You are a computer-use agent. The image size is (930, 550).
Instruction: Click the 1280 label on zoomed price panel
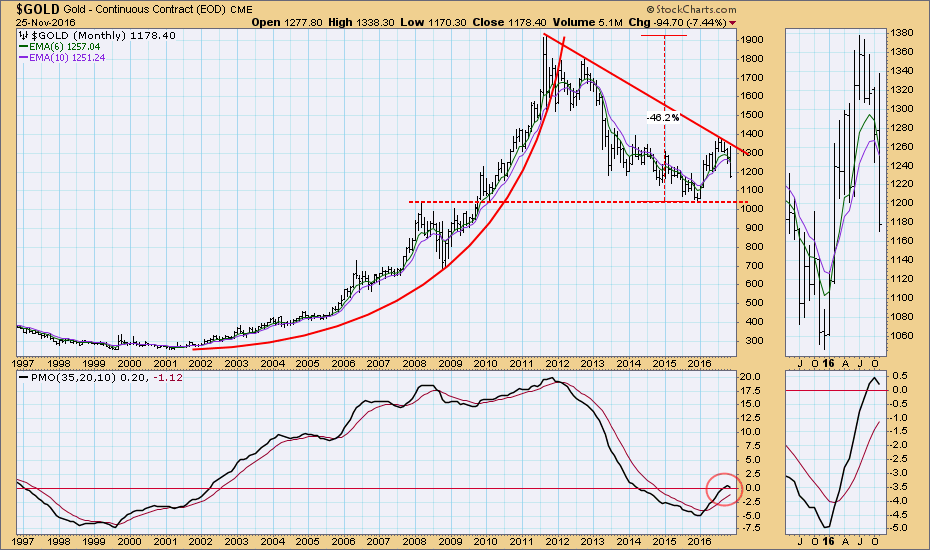pos(902,128)
